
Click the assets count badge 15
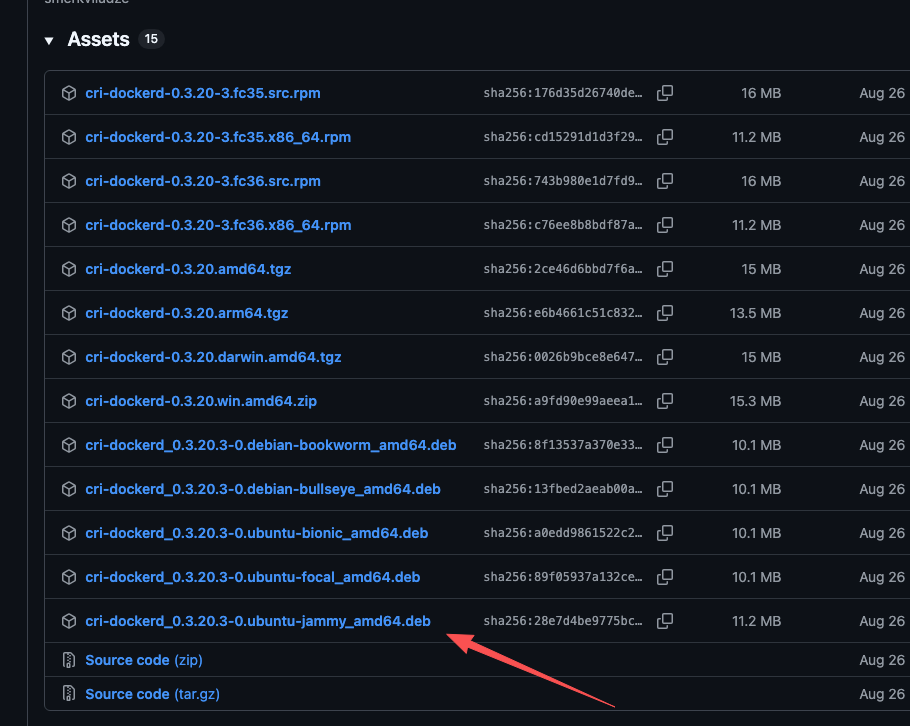pos(151,40)
